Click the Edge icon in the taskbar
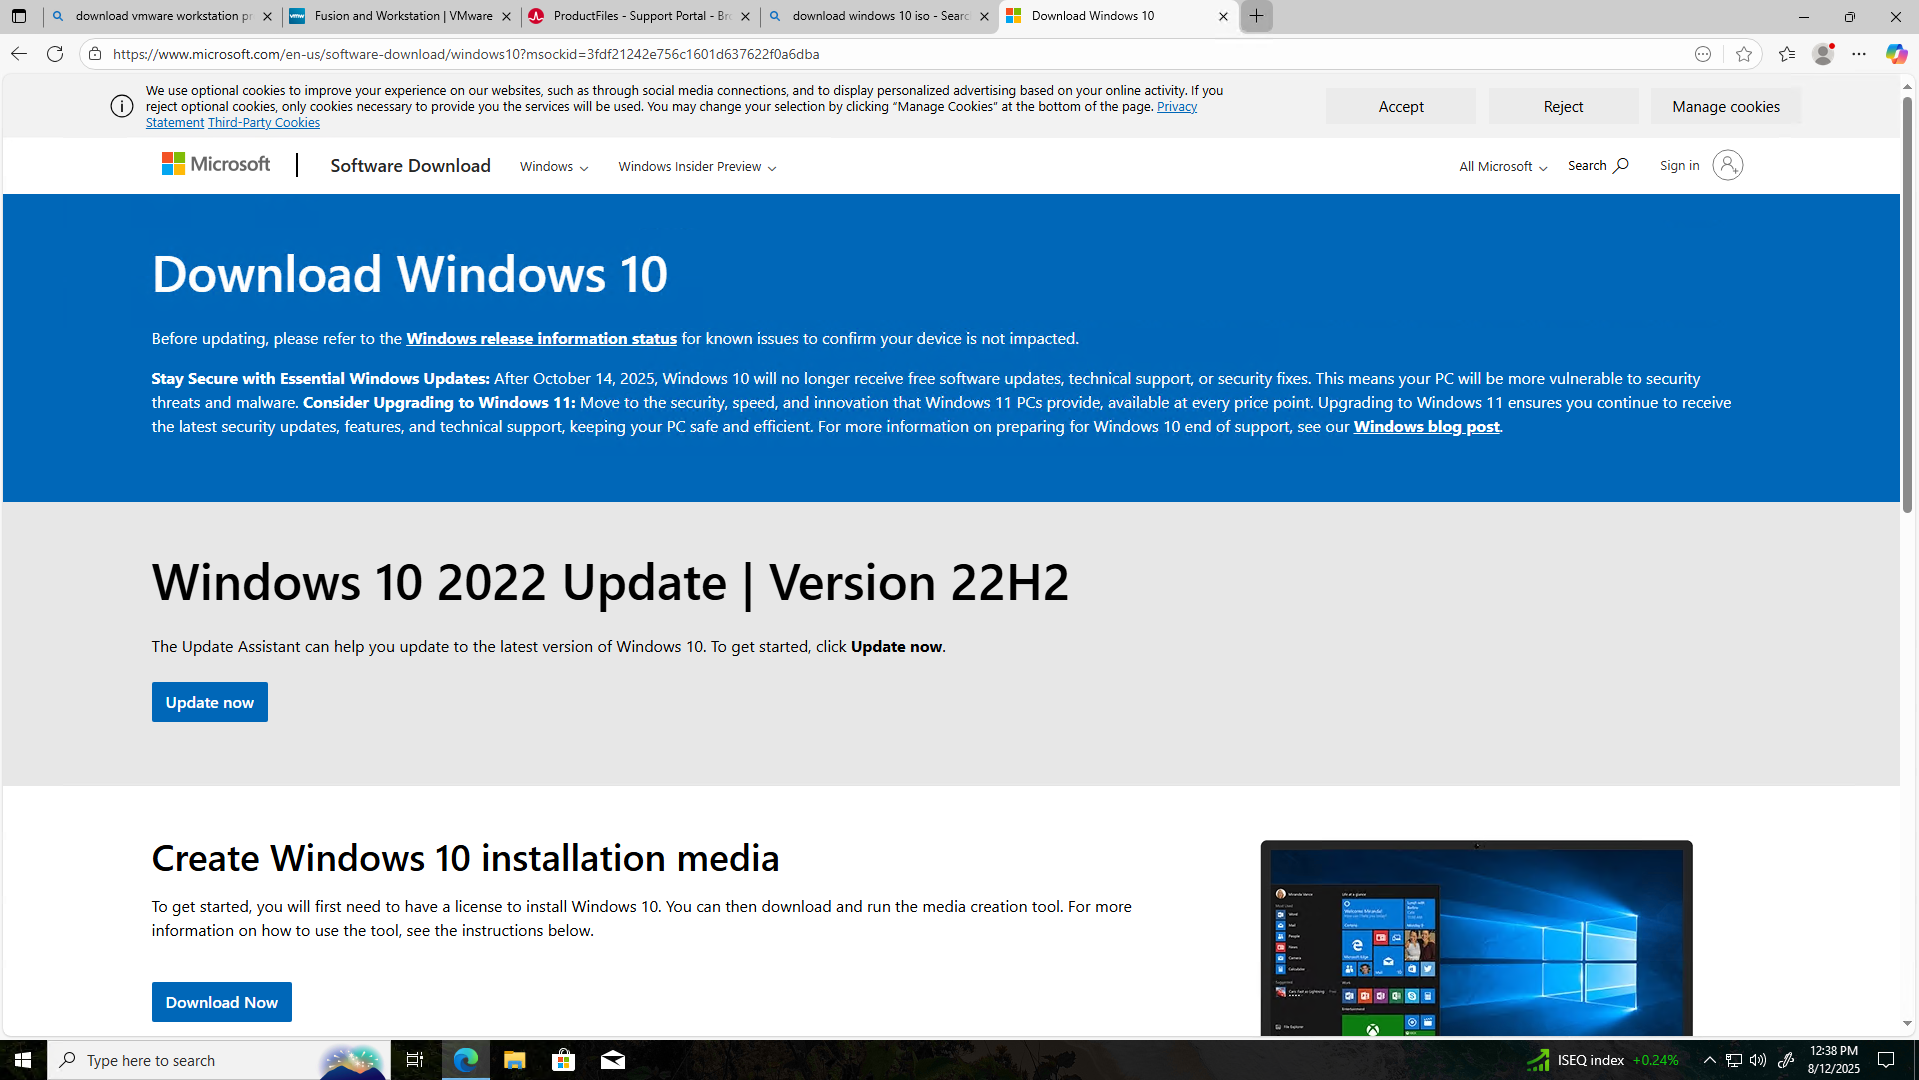1919x1080 pixels. pos(465,1060)
